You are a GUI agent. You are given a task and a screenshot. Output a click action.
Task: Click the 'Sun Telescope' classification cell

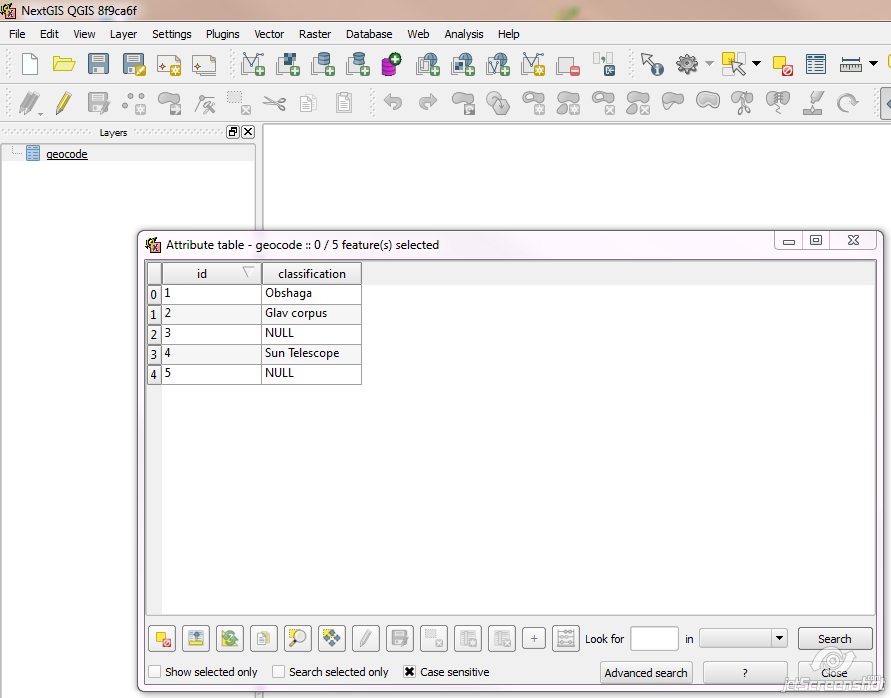pos(311,354)
